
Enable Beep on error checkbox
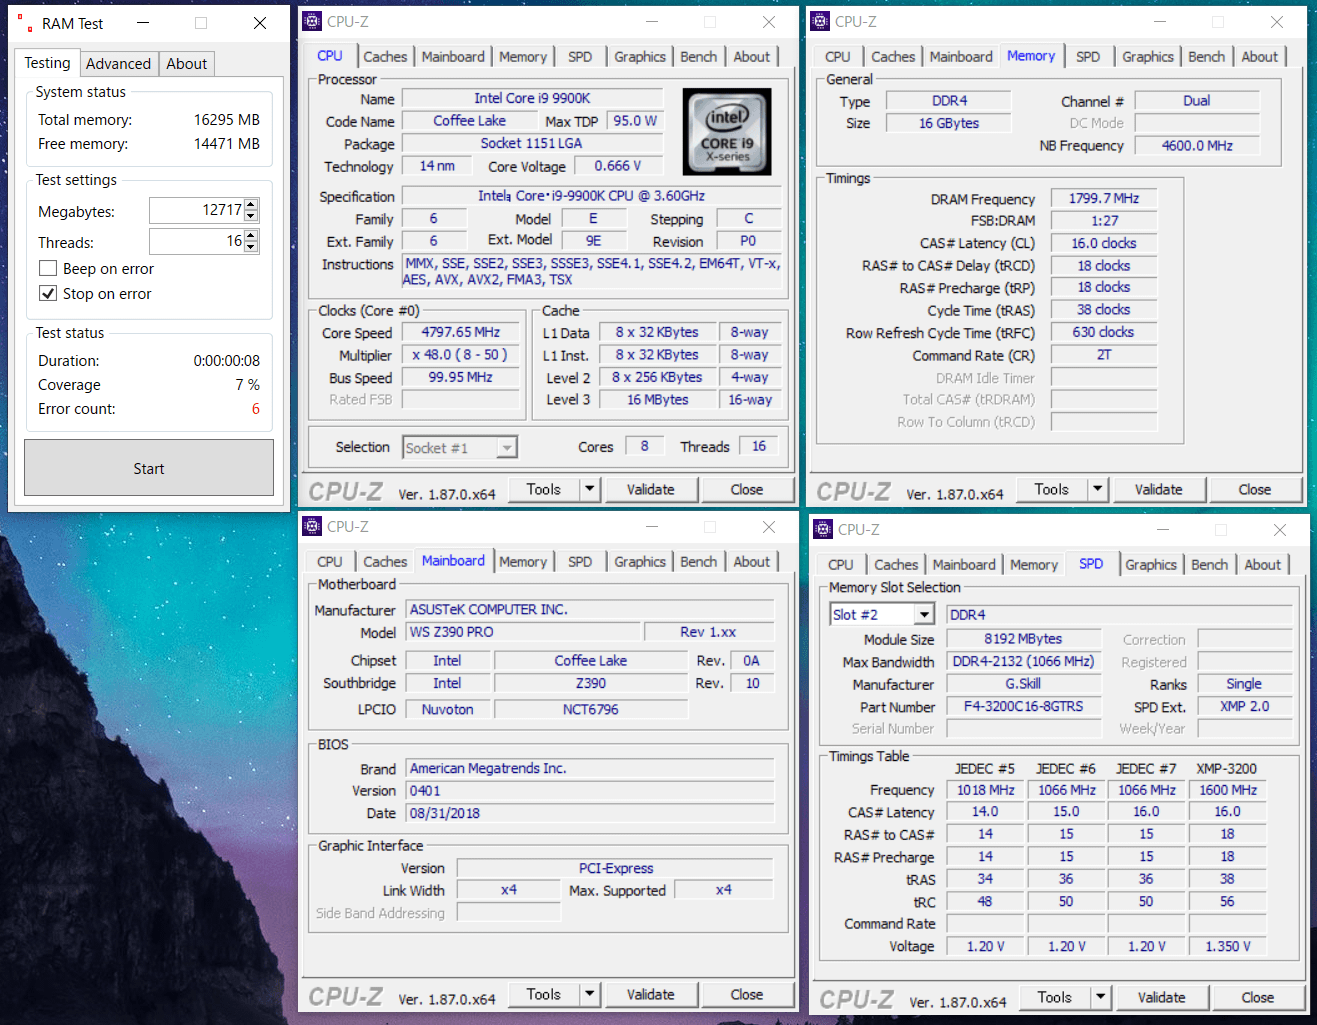[47, 269]
